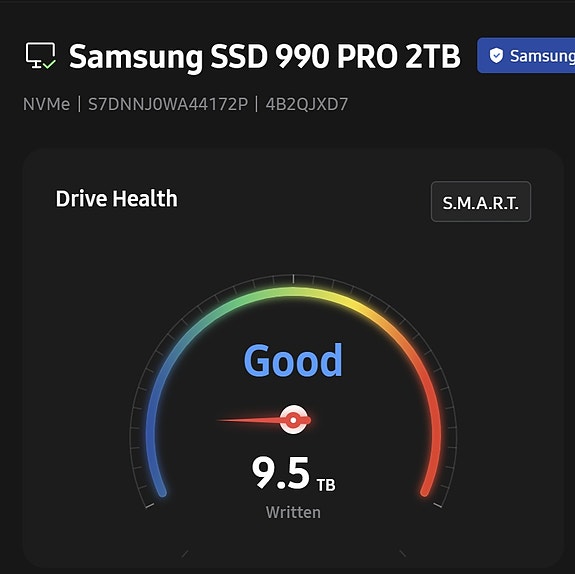
Task: Click the TB unit label
Action: (326, 485)
